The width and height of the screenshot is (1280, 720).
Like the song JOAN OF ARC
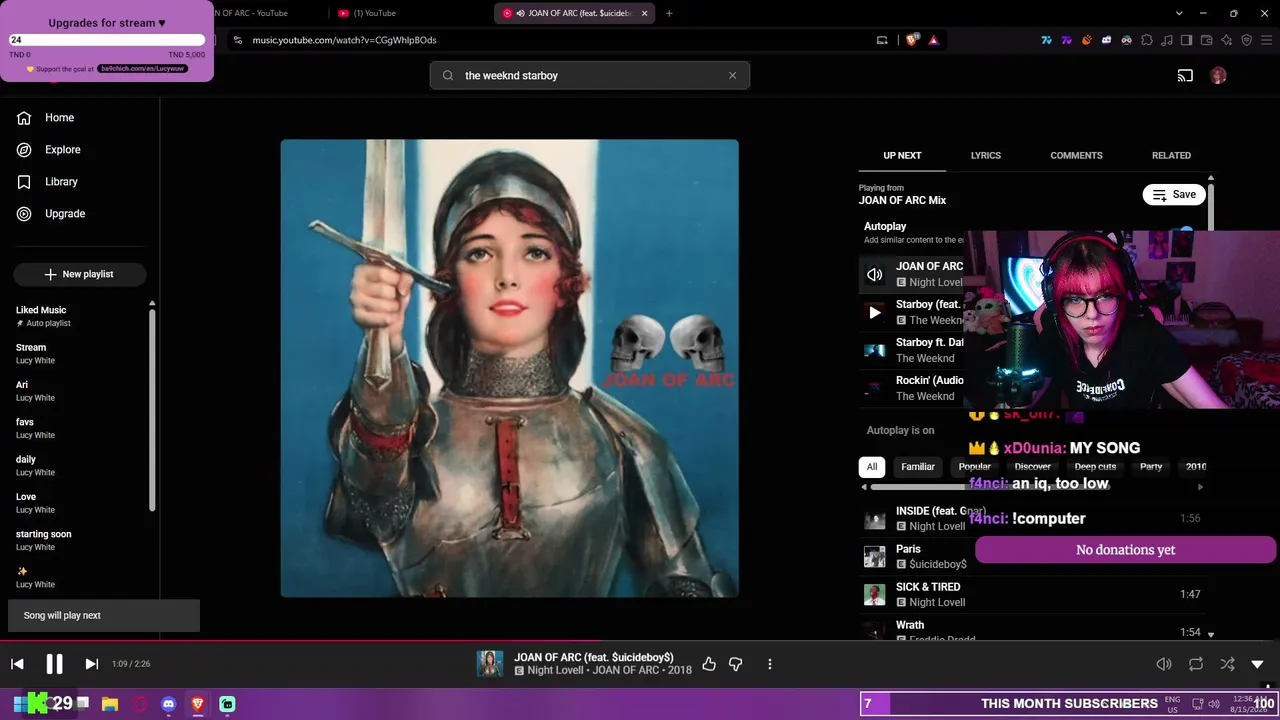pyautogui.click(x=709, y=664)
